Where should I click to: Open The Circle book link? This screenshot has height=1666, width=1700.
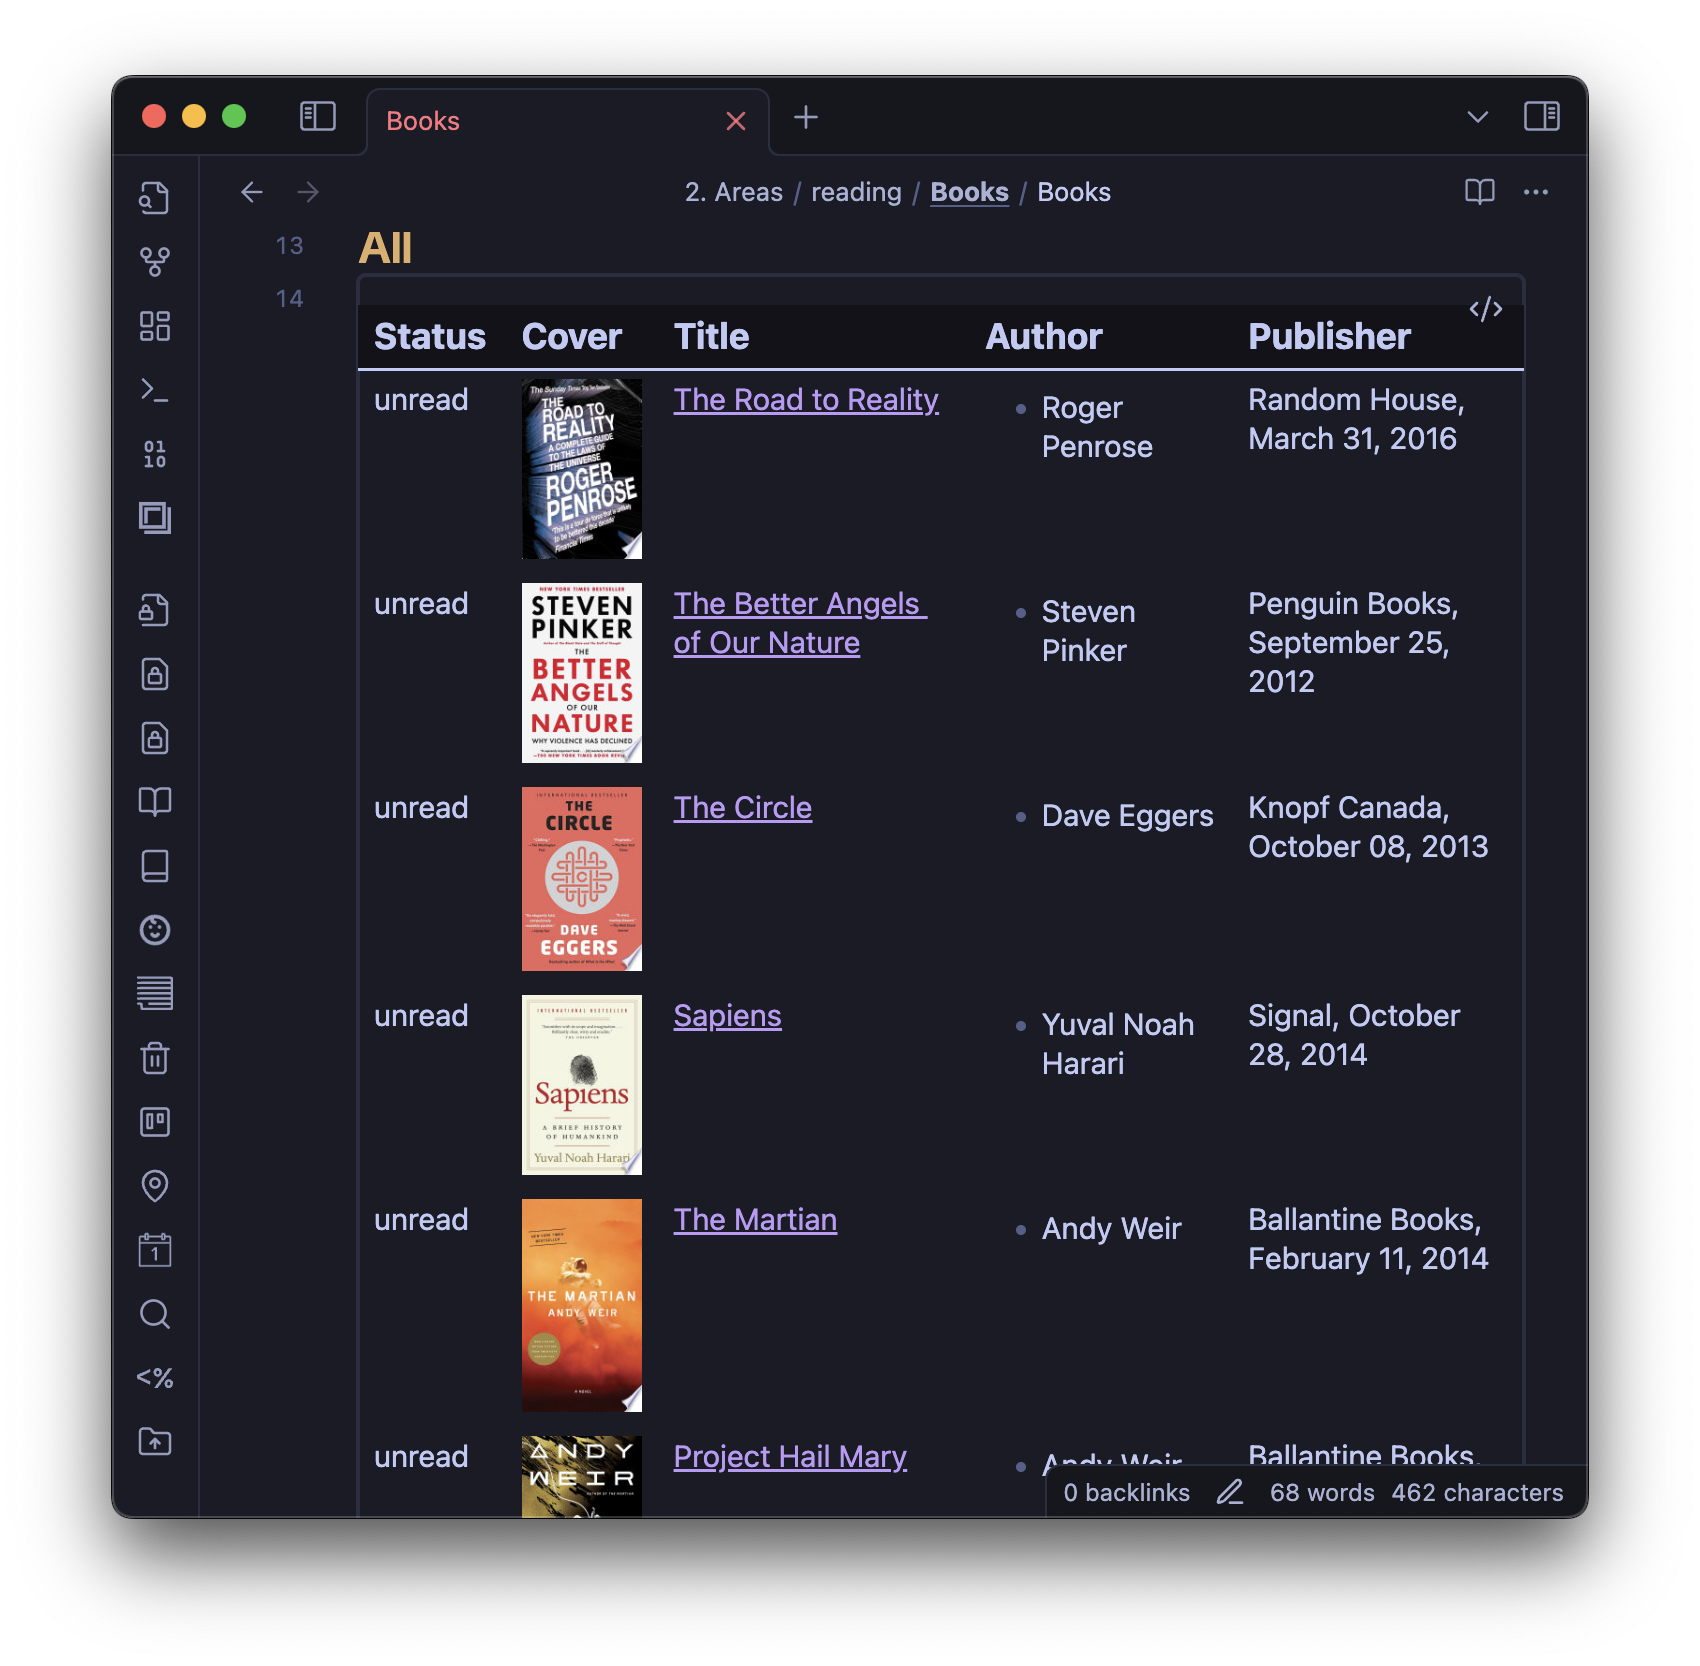pyautogui.click(x=742, y=807)
